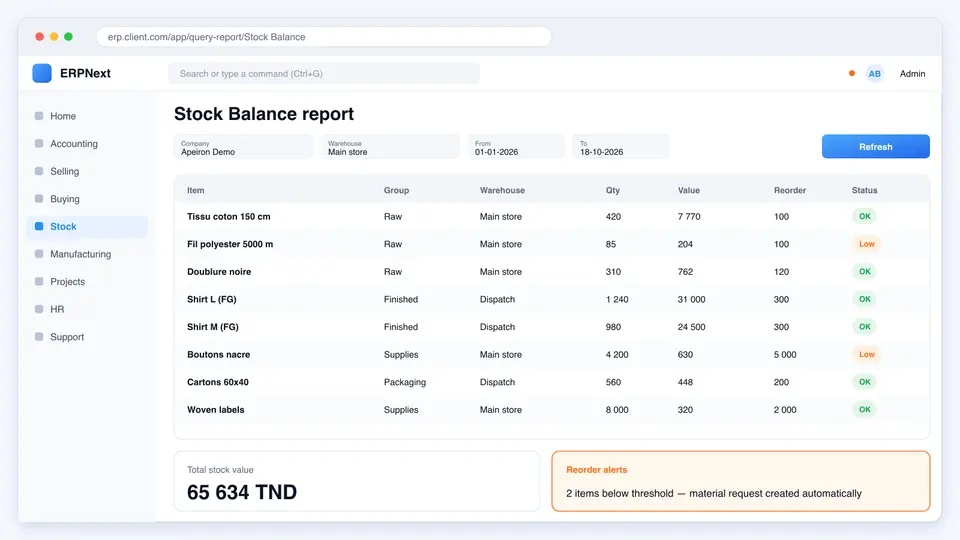Click the OK status of Shirt L (FG)
Screen dimensions: 960x540
864,299
